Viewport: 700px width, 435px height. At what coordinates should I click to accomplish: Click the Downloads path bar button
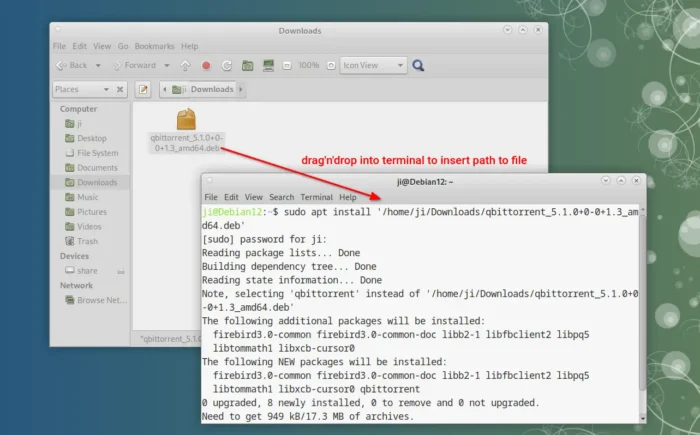[212, 89]
